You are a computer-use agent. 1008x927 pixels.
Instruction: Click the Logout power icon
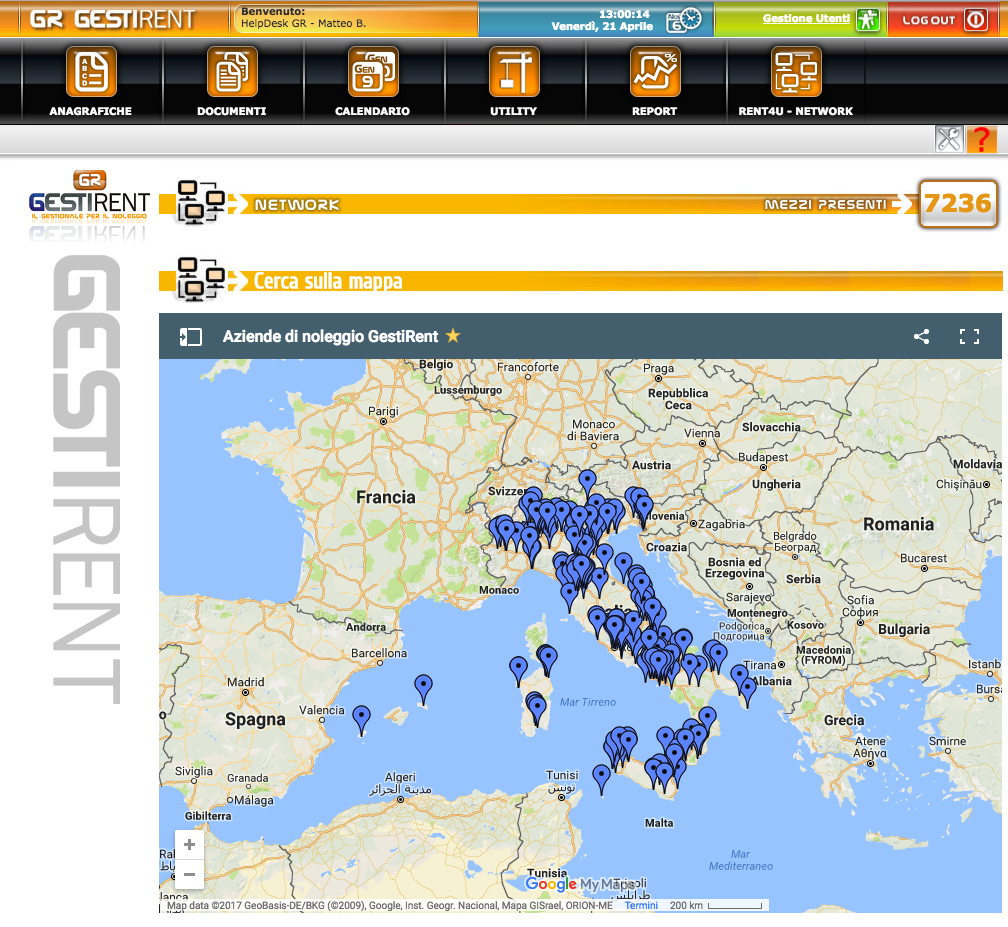(x=975, y=19)
